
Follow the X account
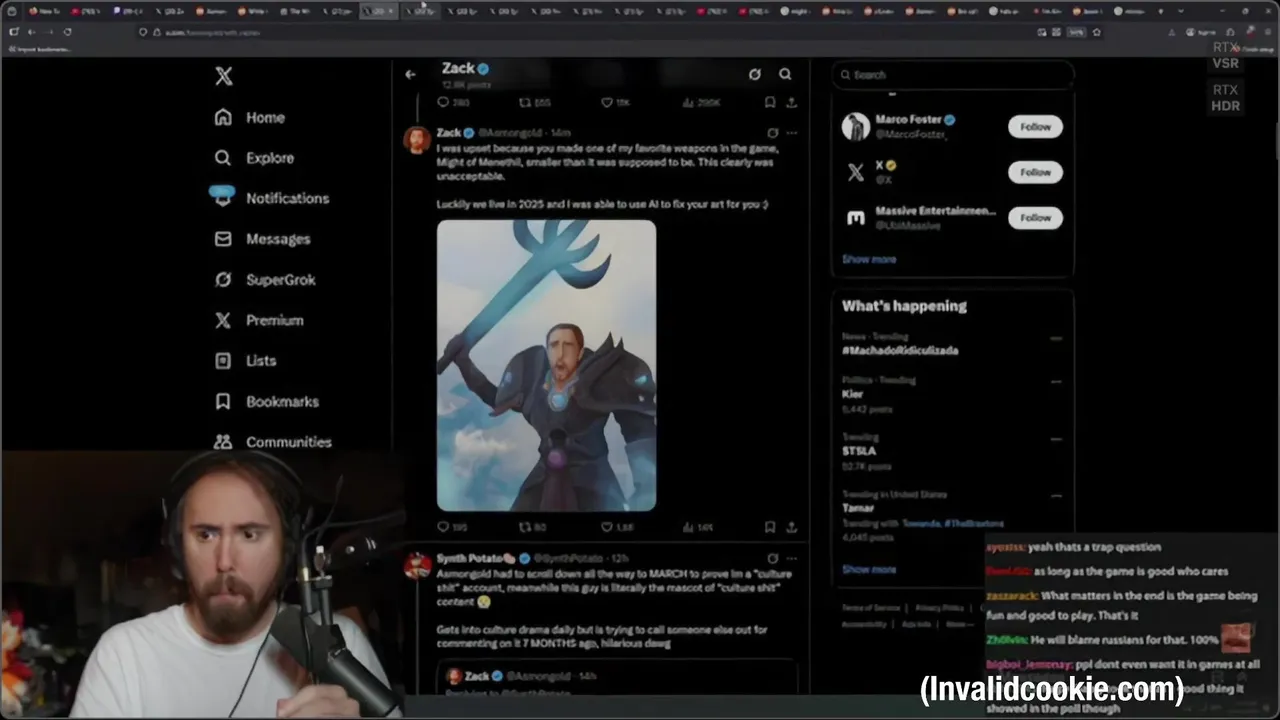[x=1035, y=172]
